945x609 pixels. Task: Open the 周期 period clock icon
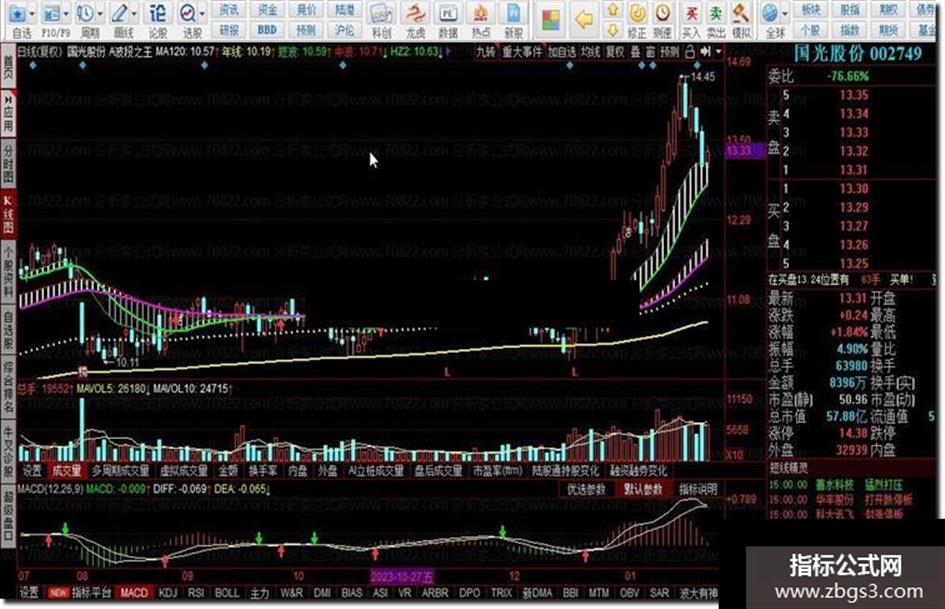point(86,14)
